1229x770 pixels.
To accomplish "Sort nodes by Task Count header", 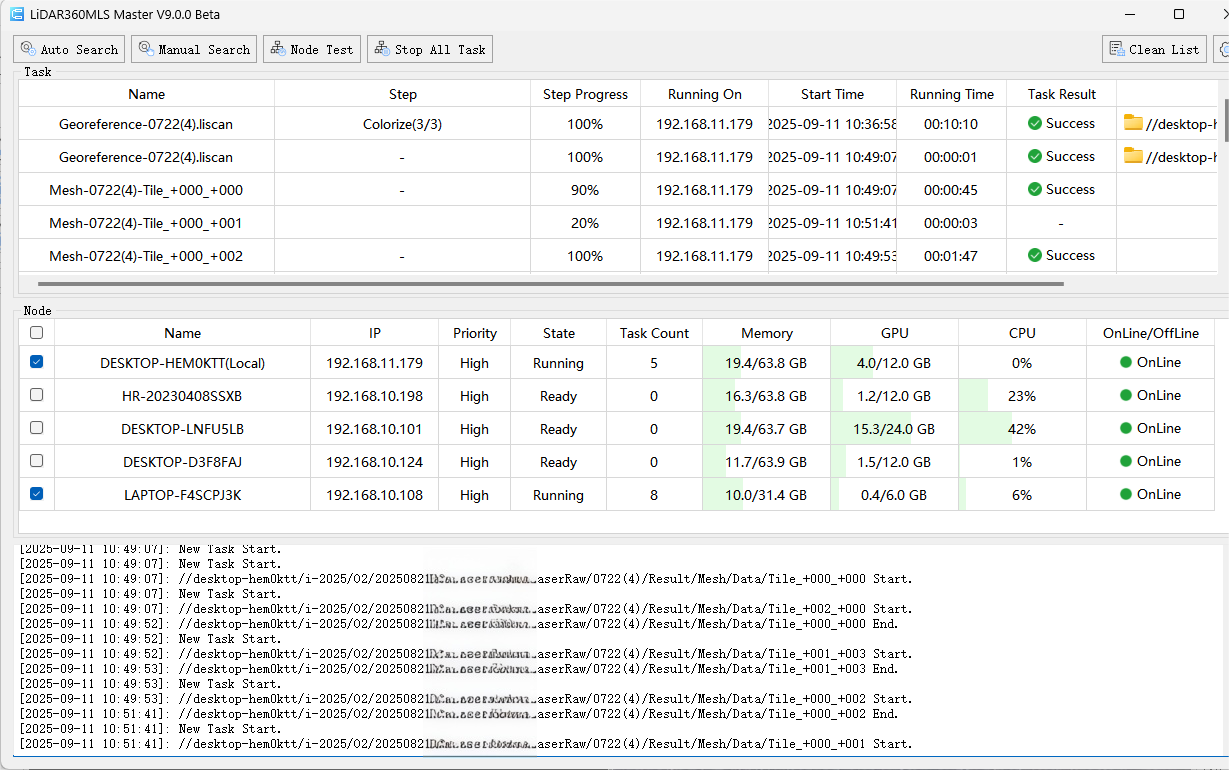I will pyautogui.click(x=654, y=333).
